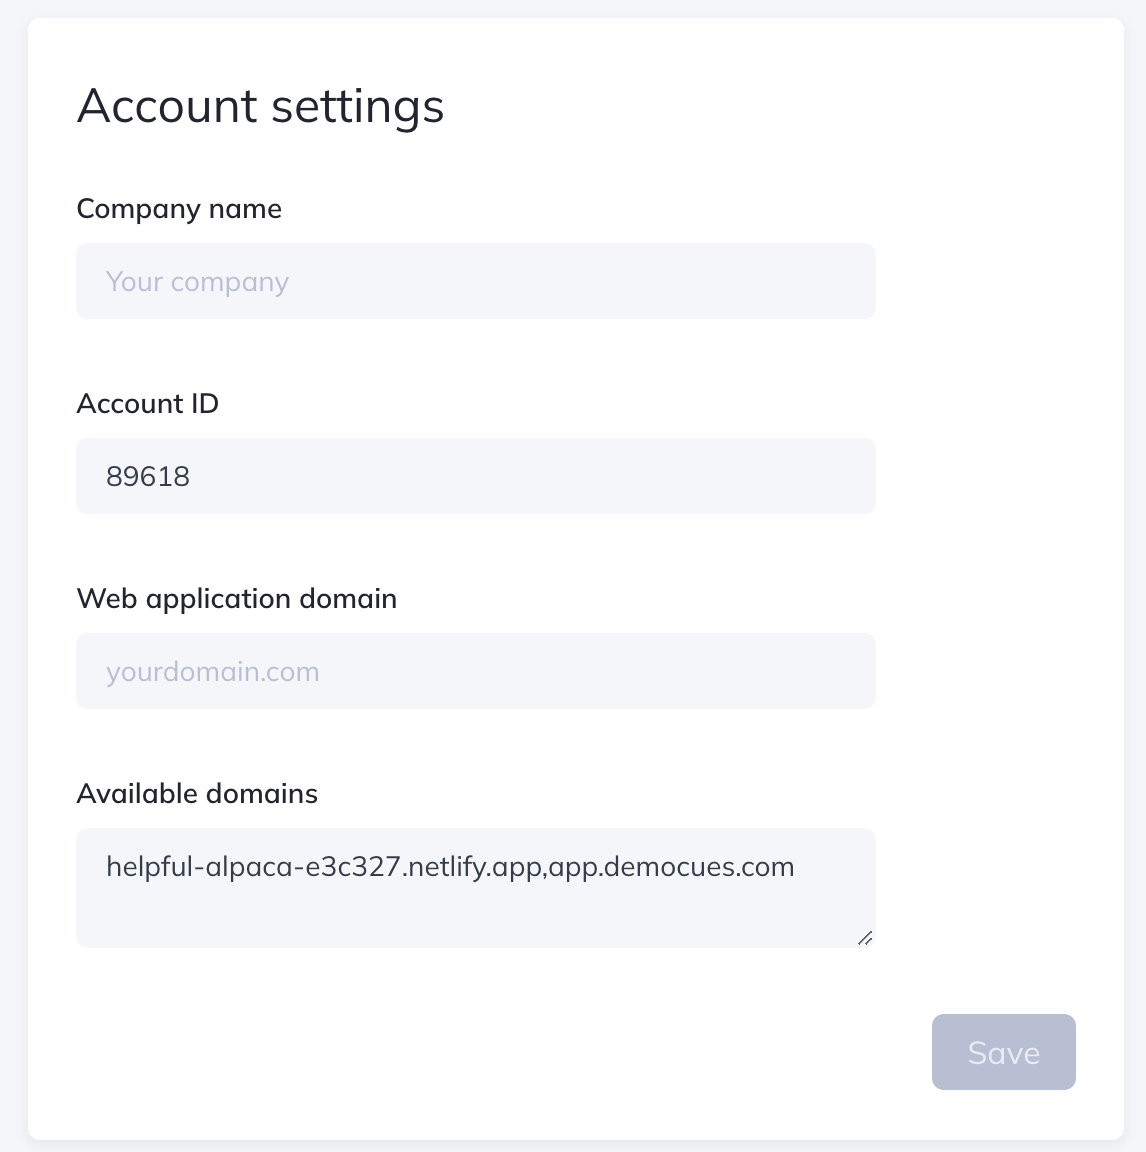Click the 'Available domains' label
This screenshot has width=1146, height=1152.
coord(197,794)
